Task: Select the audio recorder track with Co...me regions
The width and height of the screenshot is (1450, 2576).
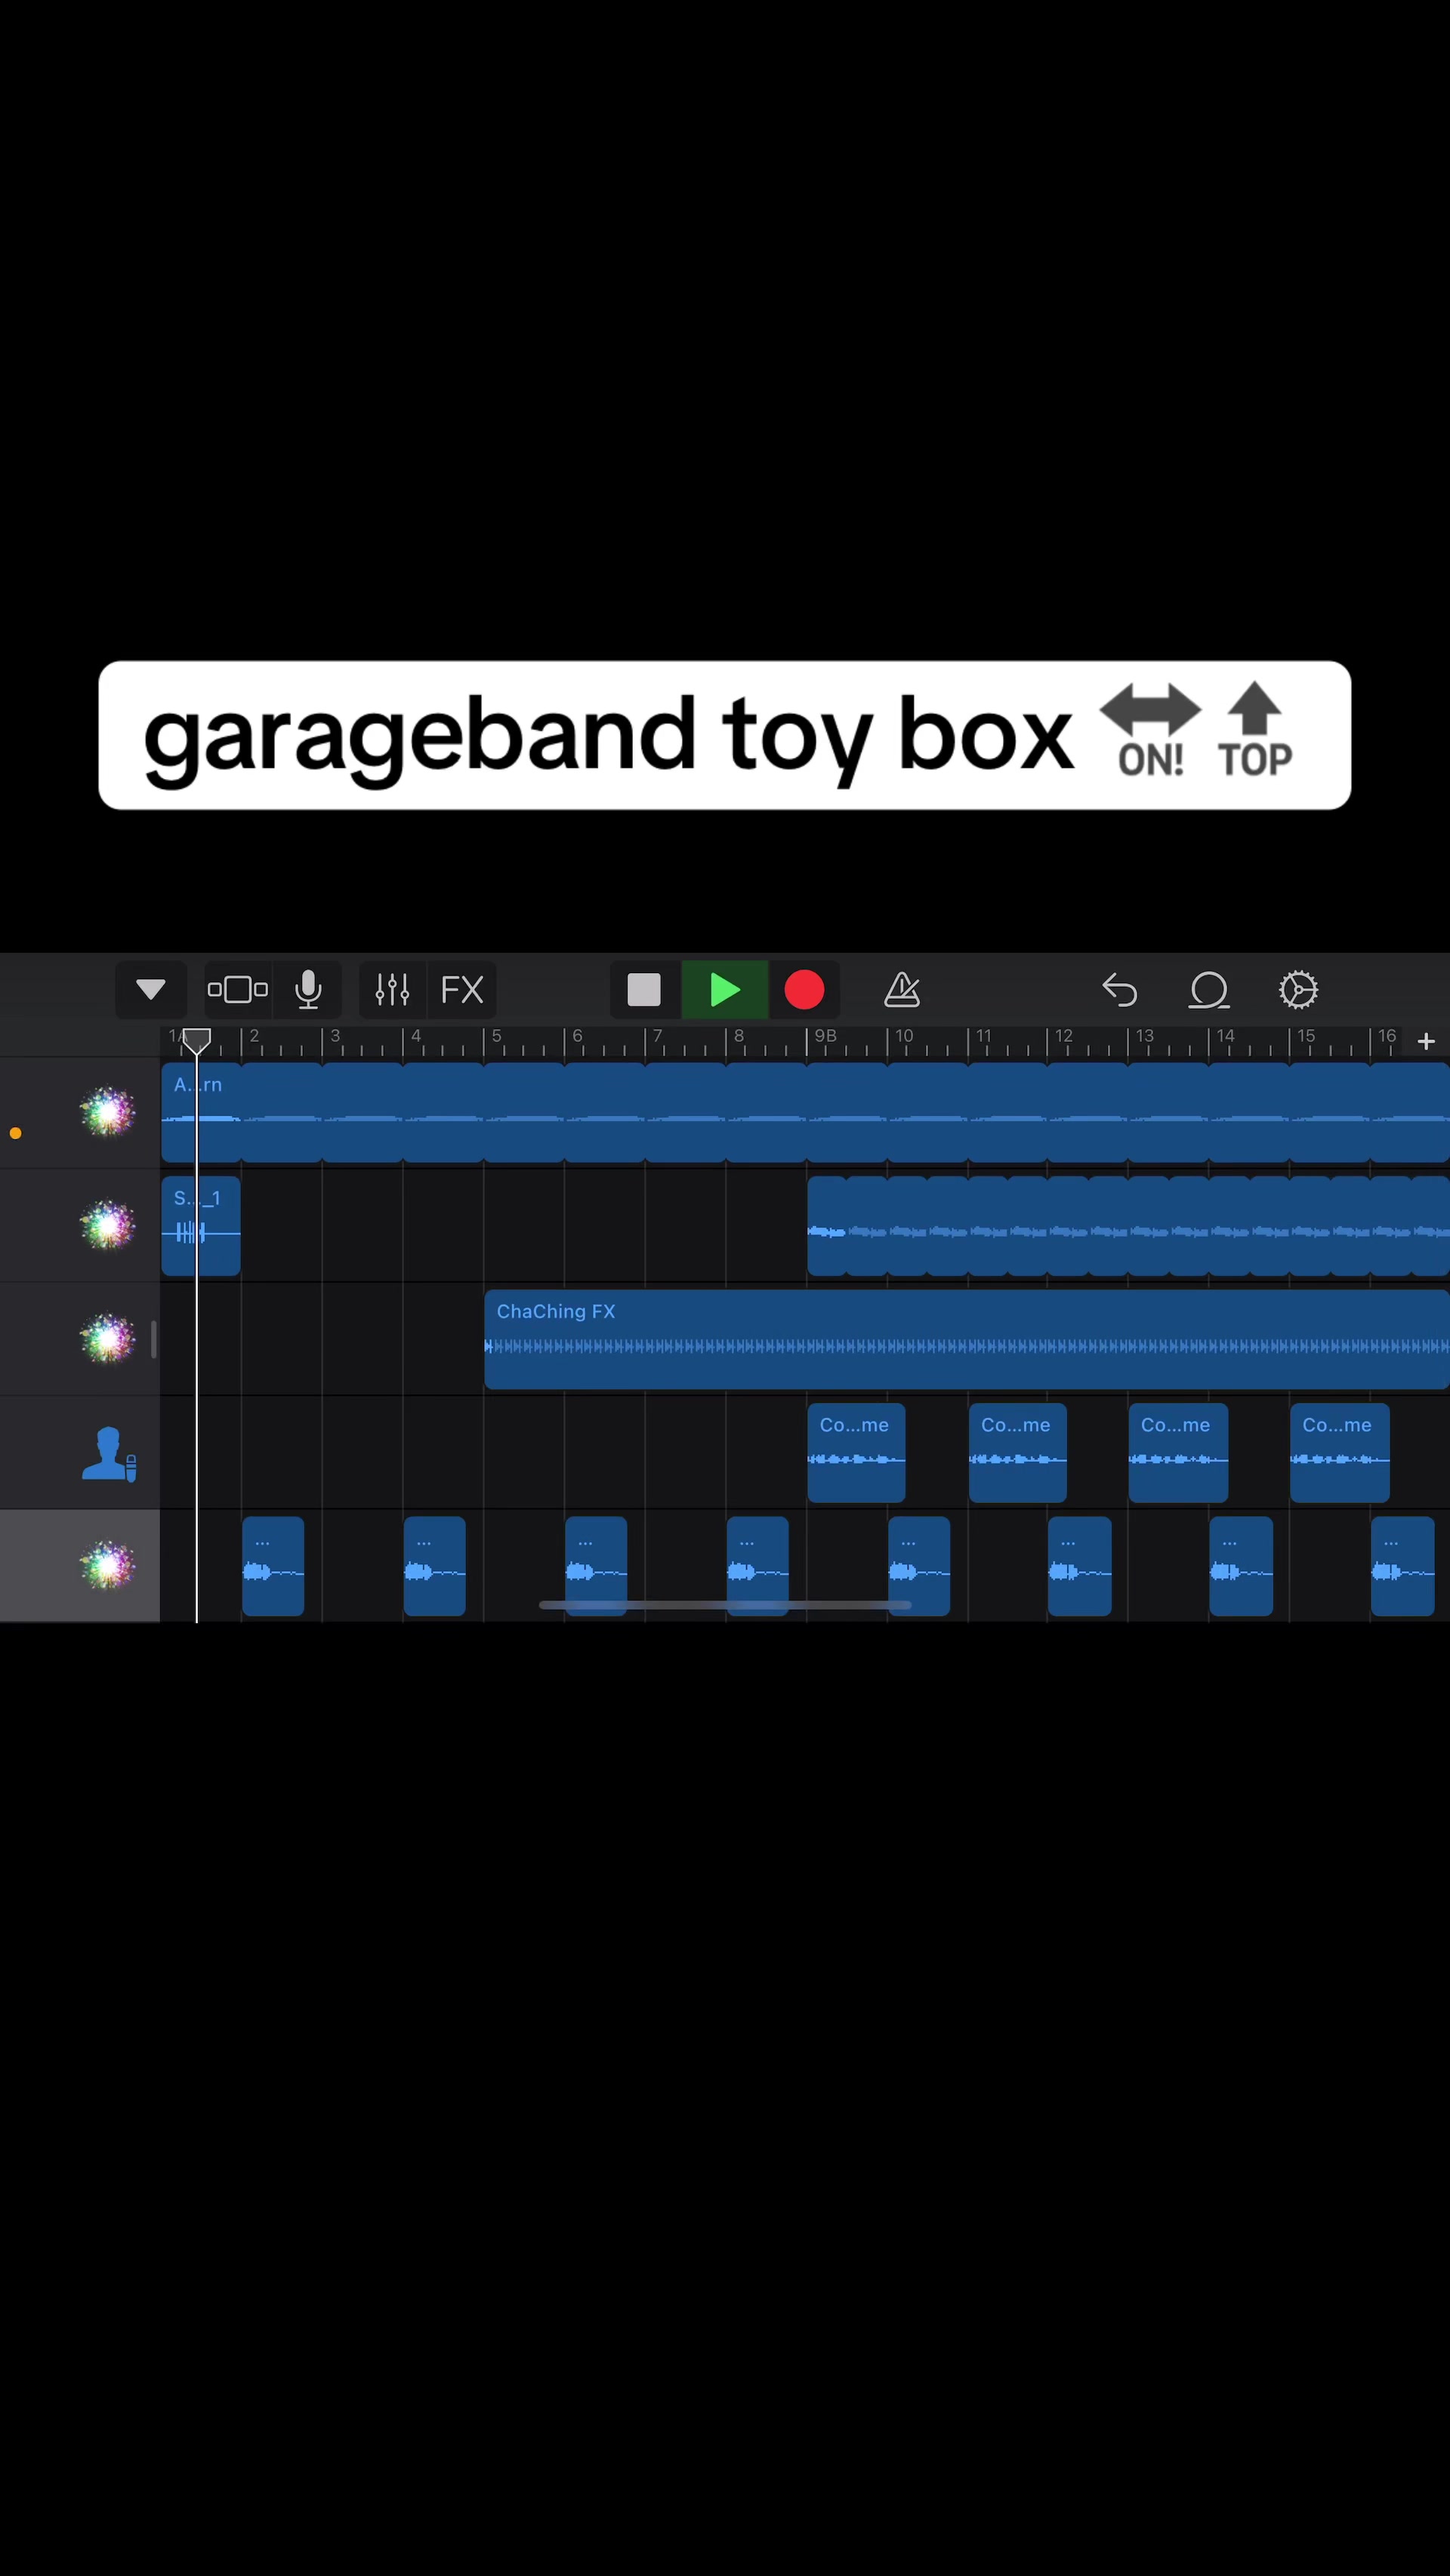Action: (x=107, y=1453)
